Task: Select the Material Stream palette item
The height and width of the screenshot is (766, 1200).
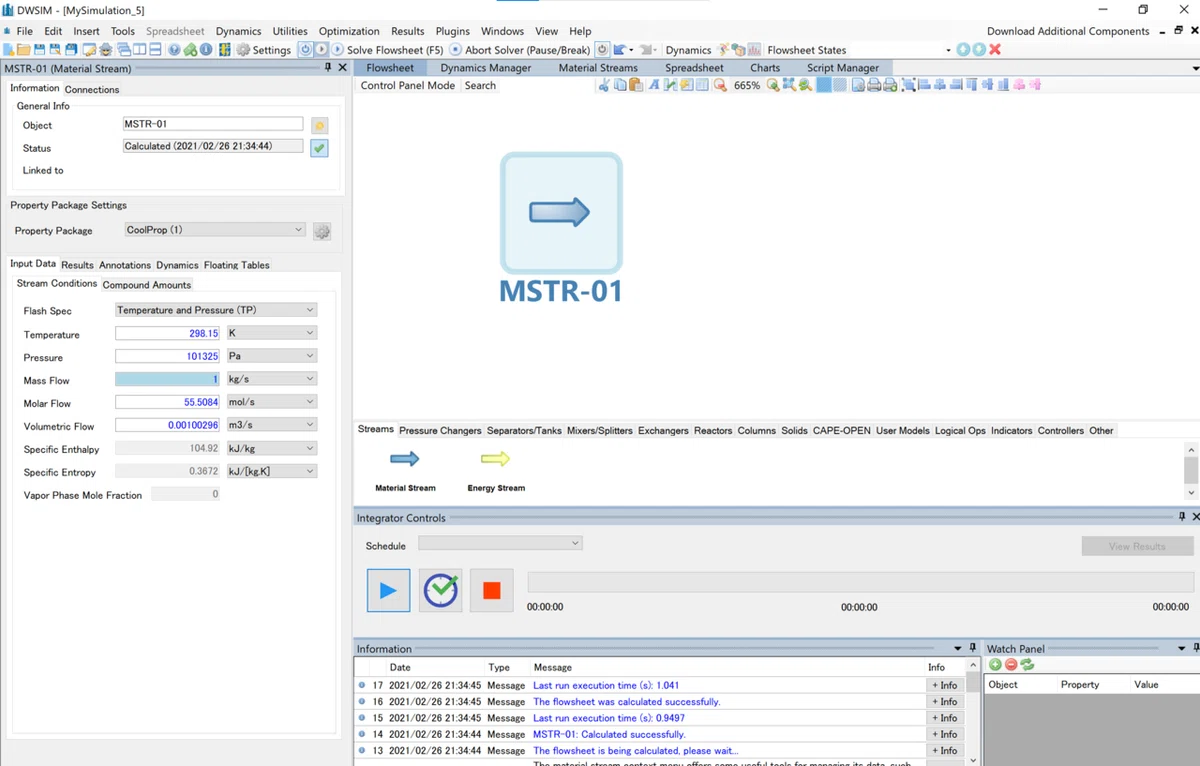Action: point(405,470)
